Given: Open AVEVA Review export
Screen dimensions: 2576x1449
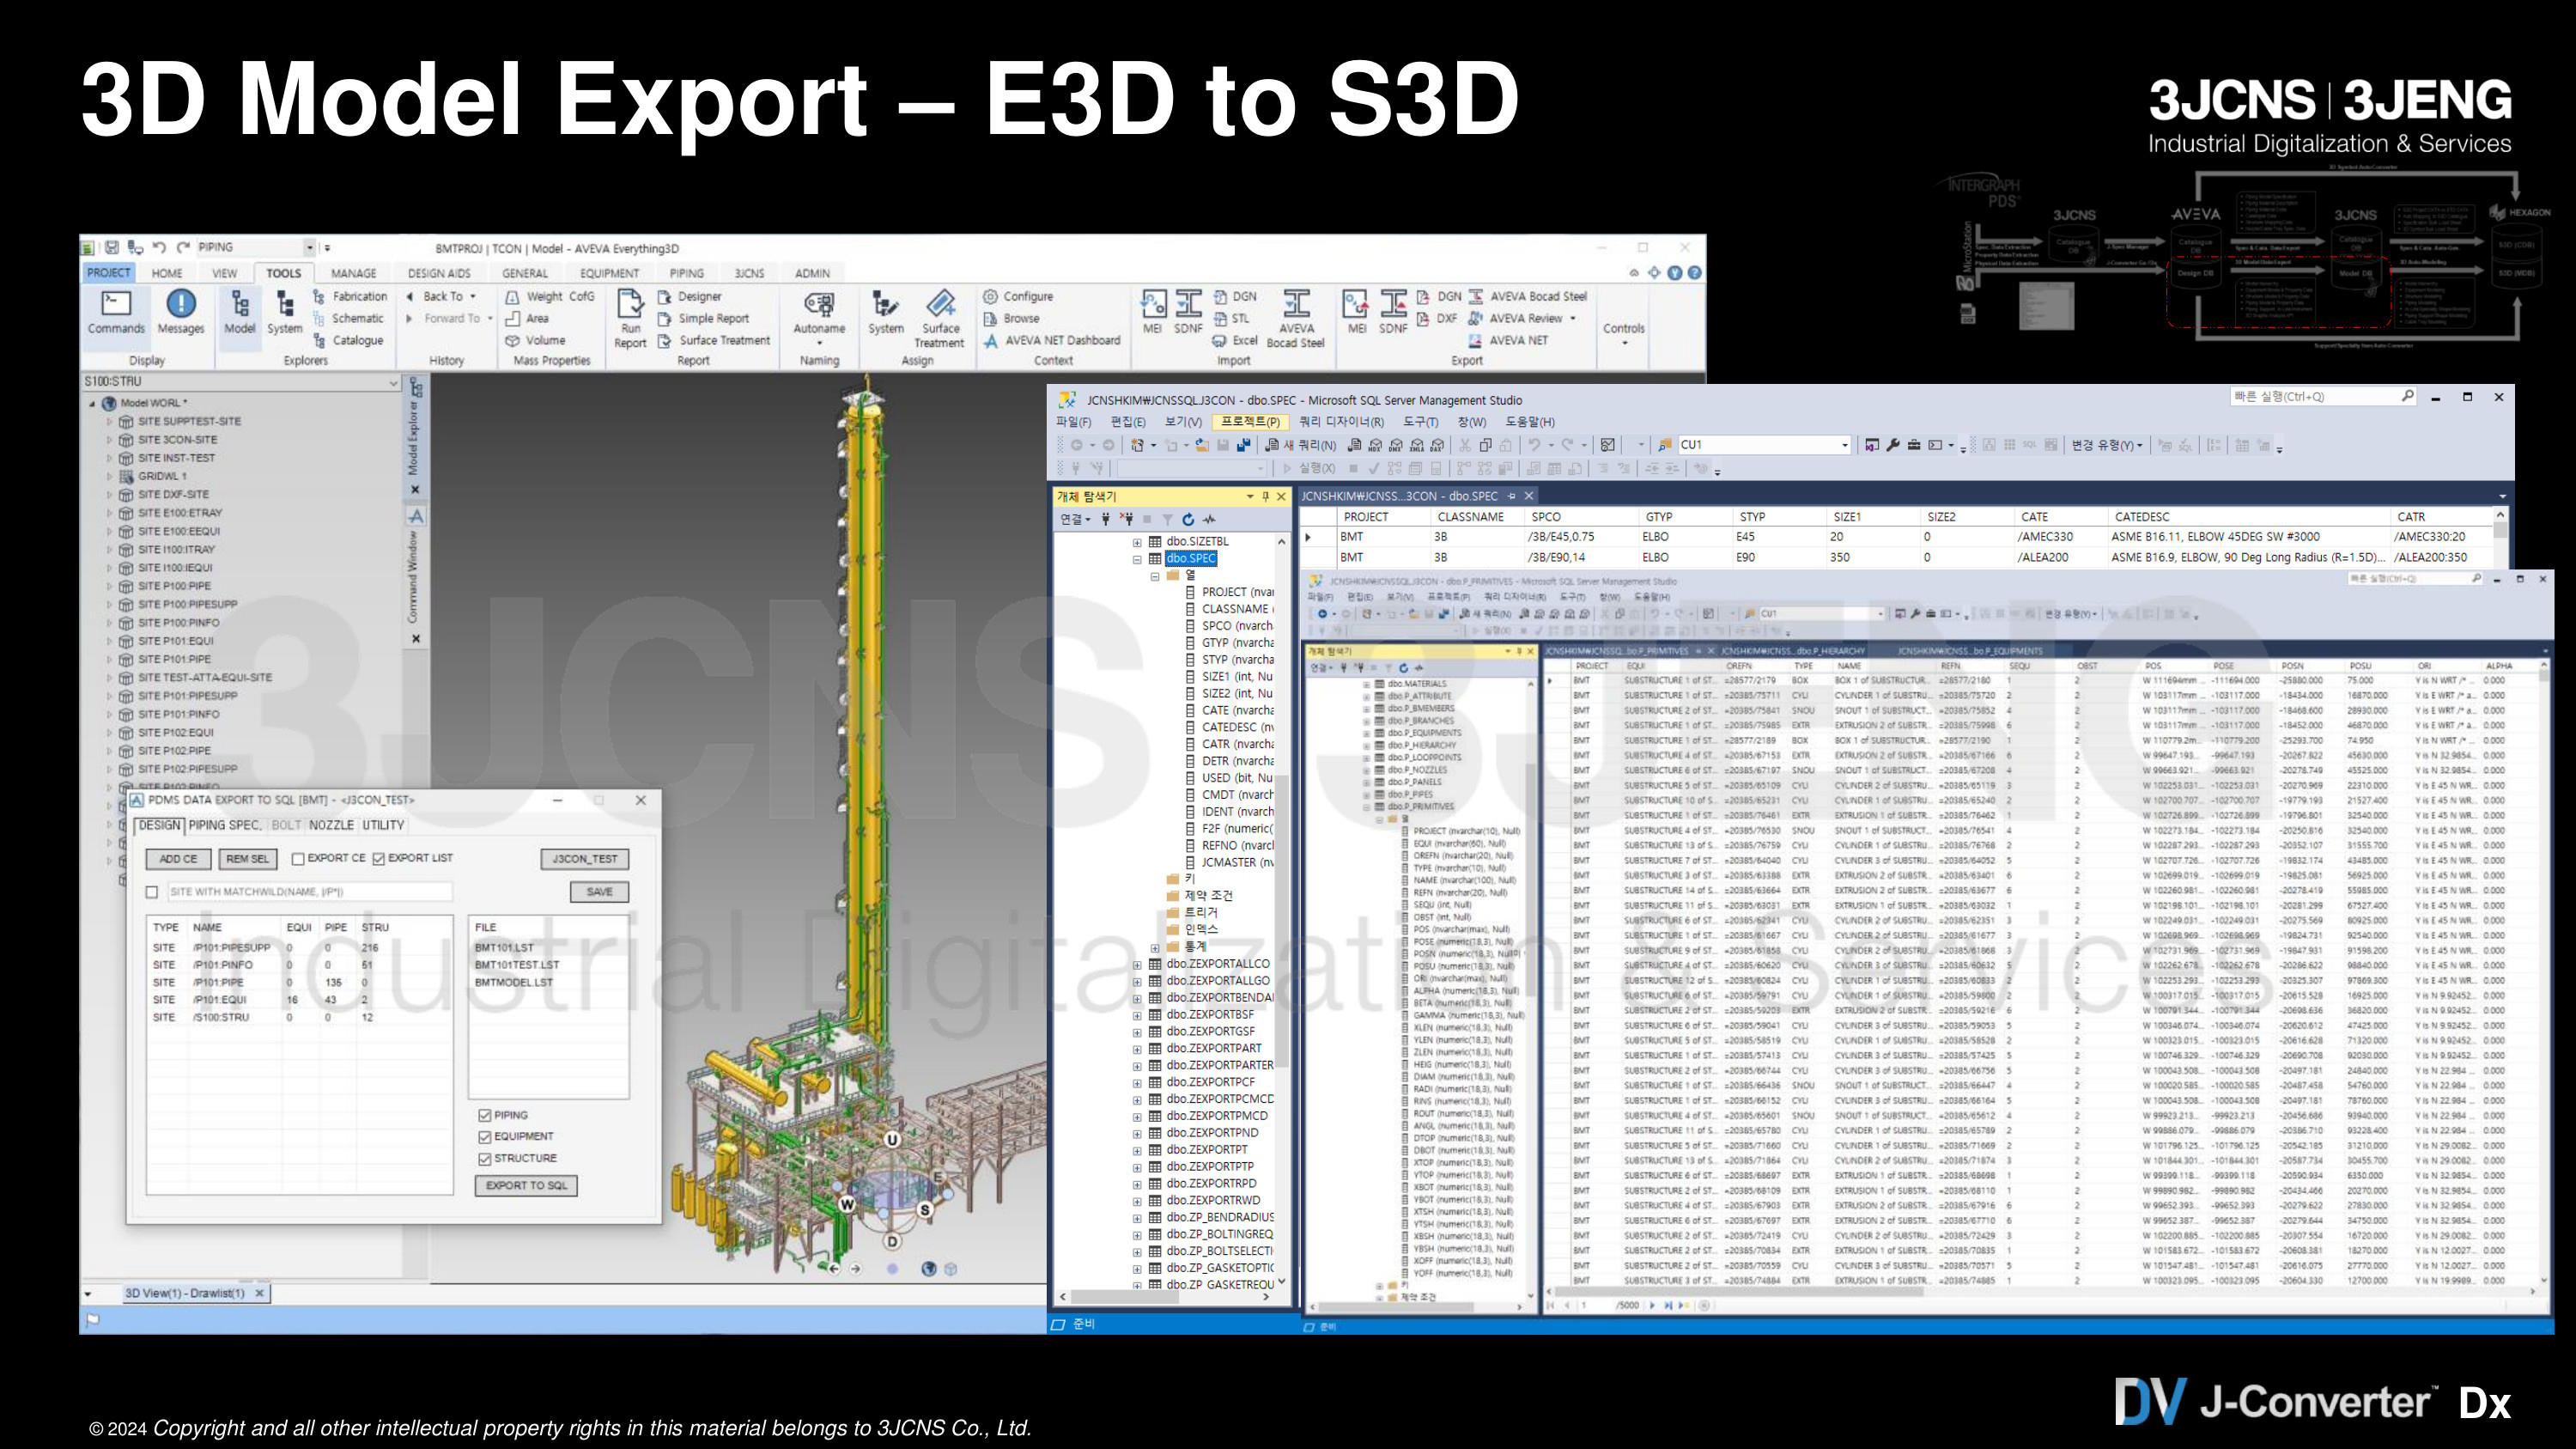Looking at the screenshot, I should 1521,319.
